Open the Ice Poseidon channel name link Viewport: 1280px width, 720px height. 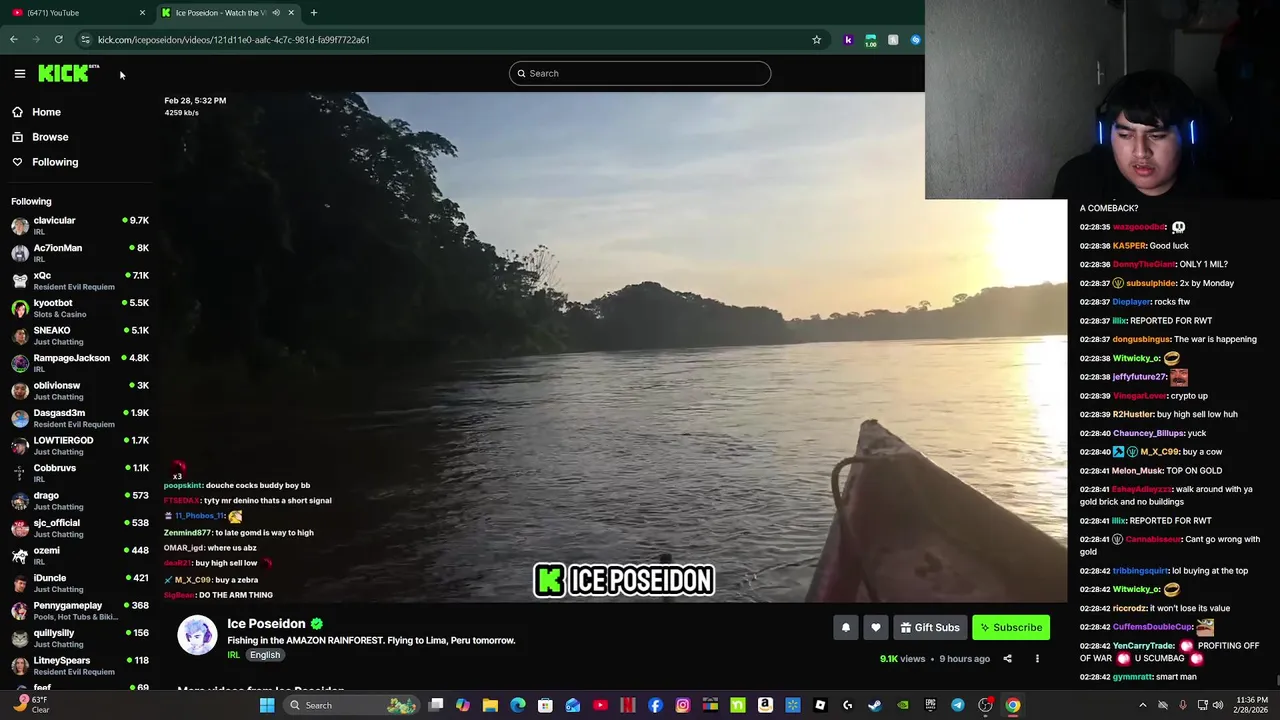[266, 624]
